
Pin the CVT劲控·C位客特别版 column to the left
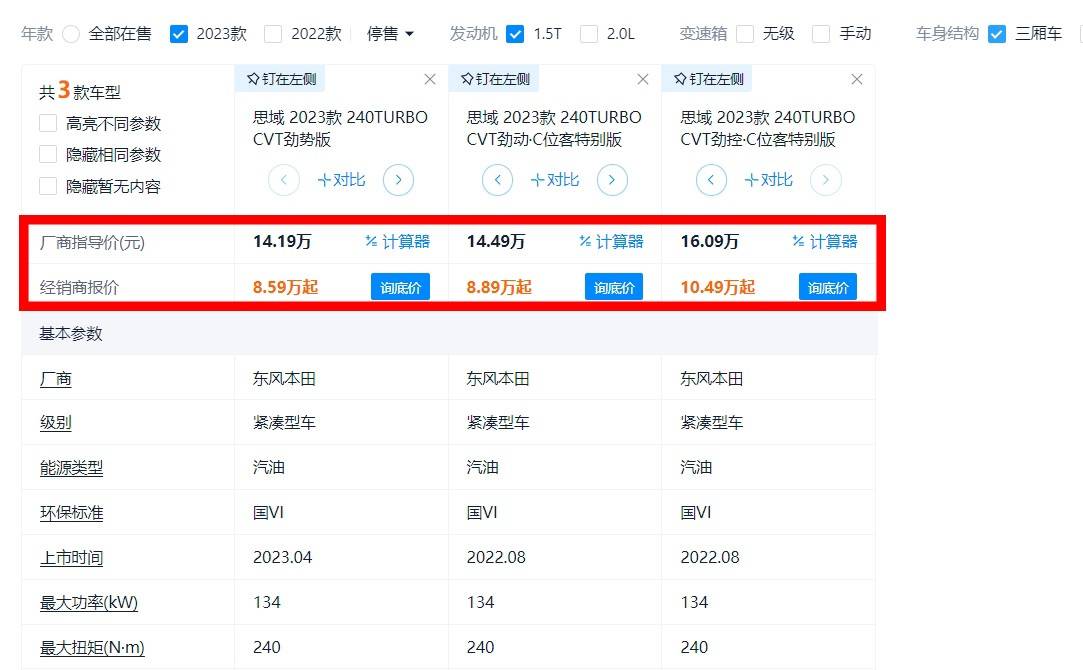coord(708,79)
